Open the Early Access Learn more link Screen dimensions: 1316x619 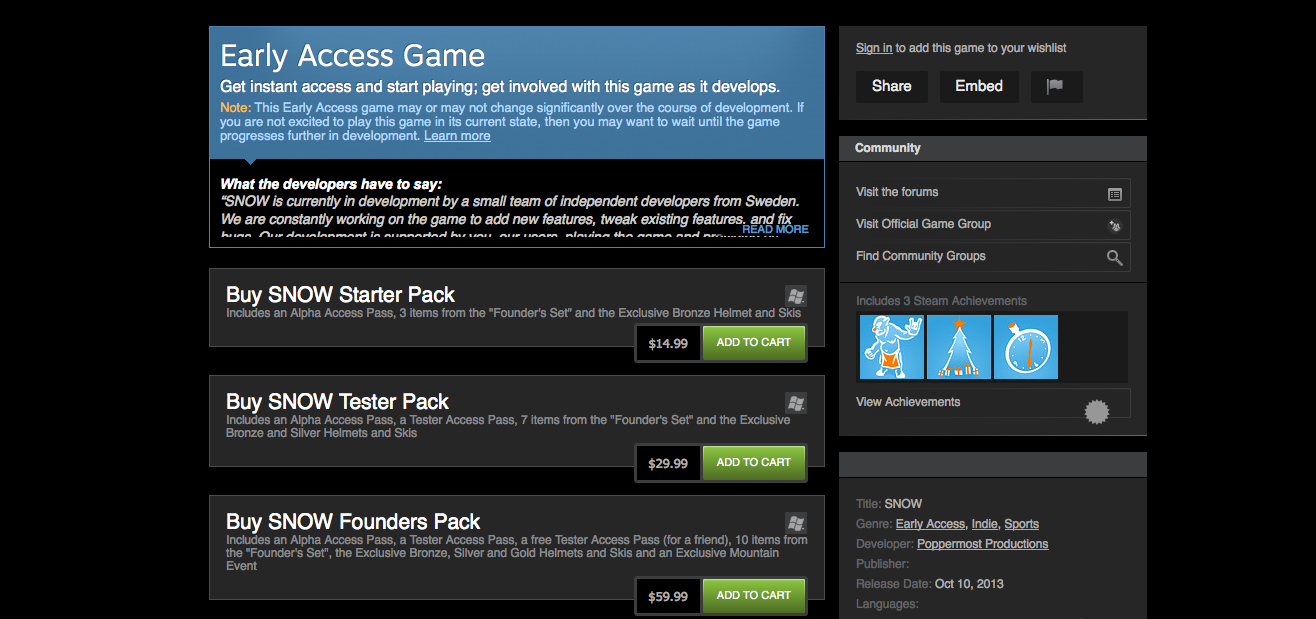tap(457, 136)
